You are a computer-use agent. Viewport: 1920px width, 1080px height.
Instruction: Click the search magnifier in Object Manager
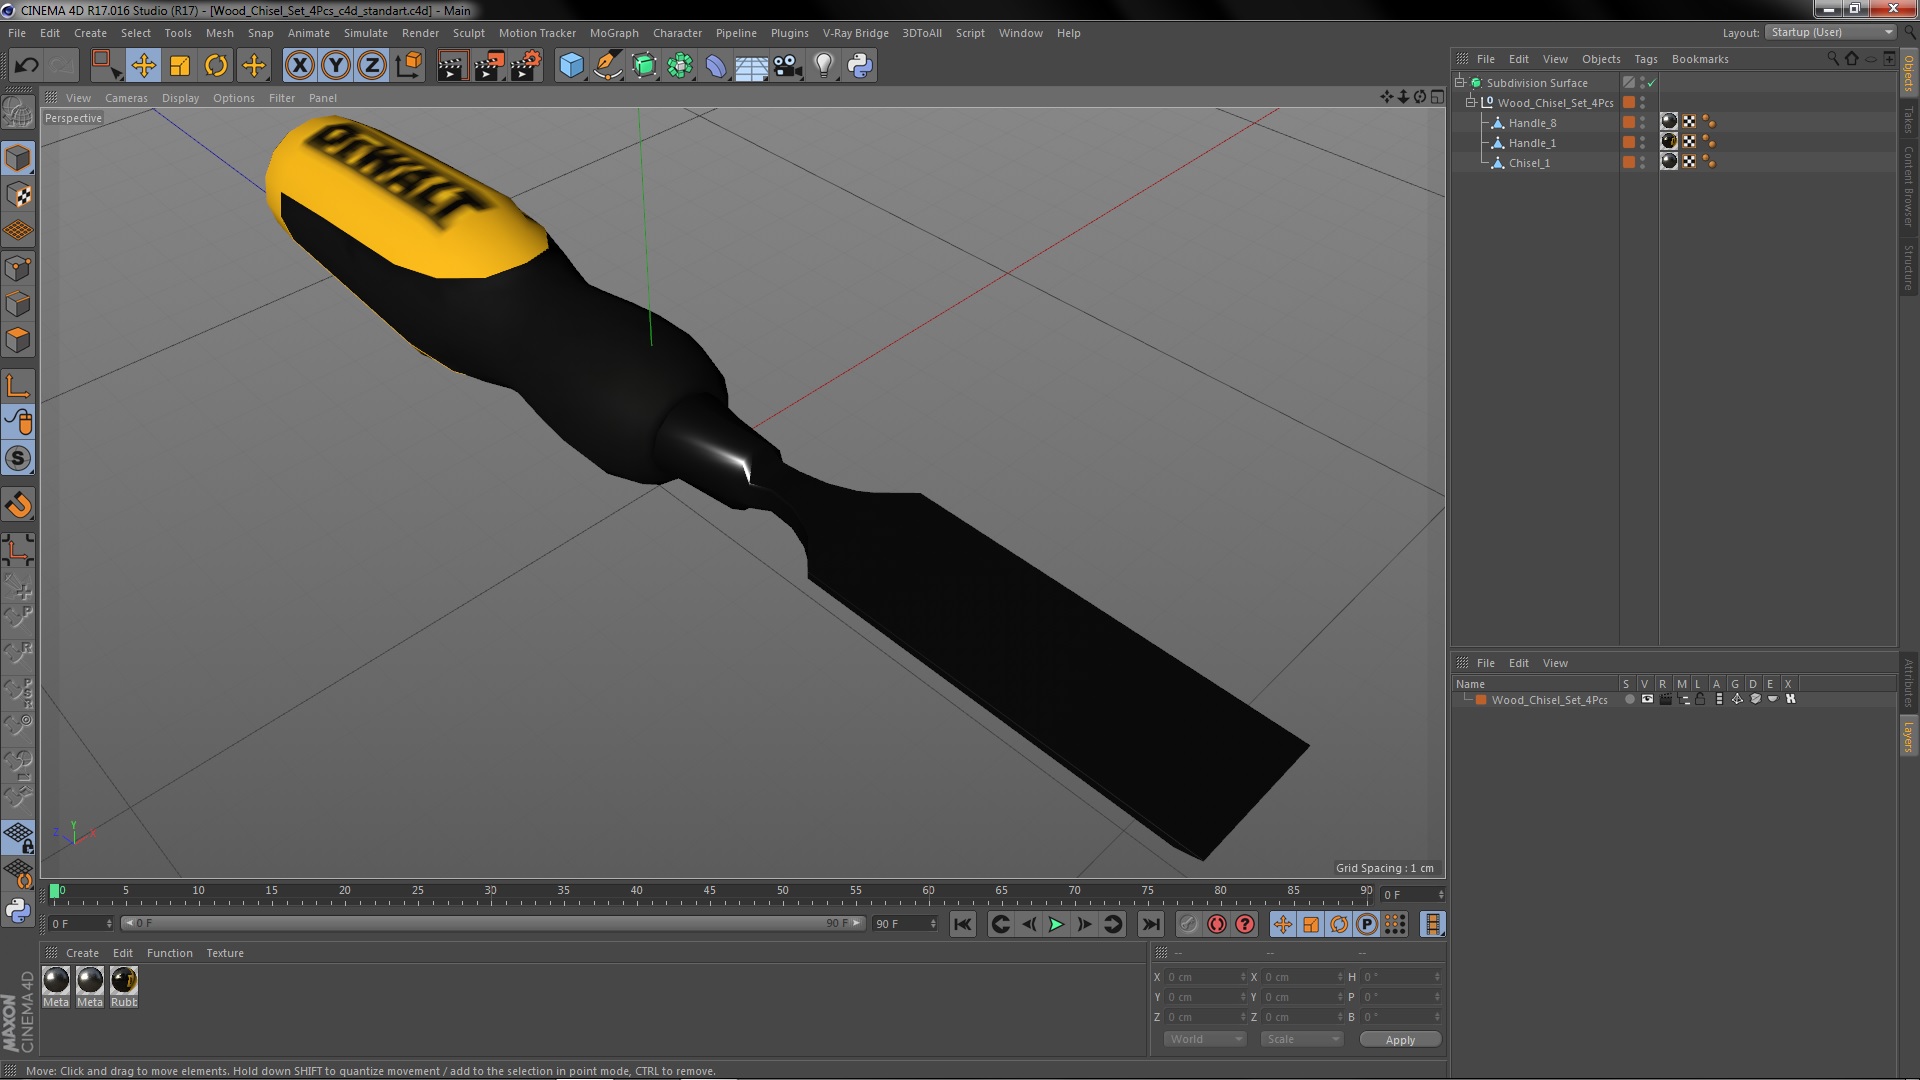tap(1832, 59)
